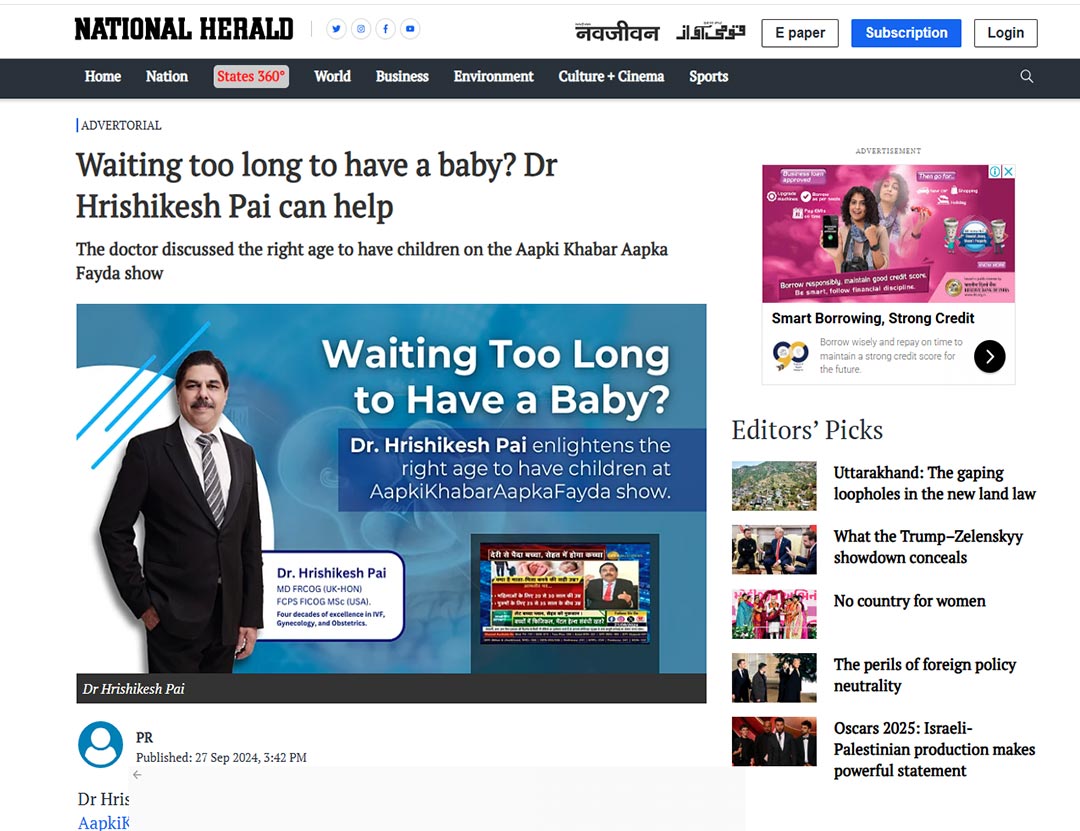Open the E paper button

tap(800, 33)
